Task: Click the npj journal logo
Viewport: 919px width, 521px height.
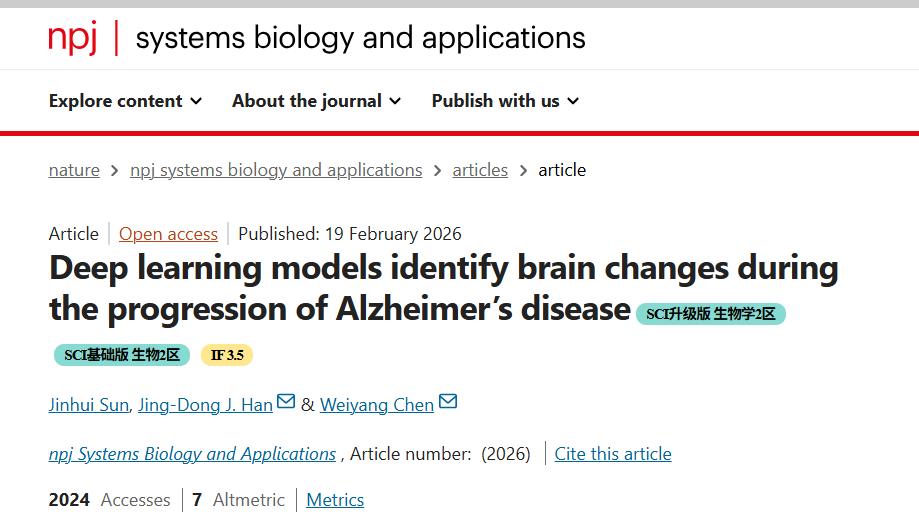Action: [x=74, y=38]
